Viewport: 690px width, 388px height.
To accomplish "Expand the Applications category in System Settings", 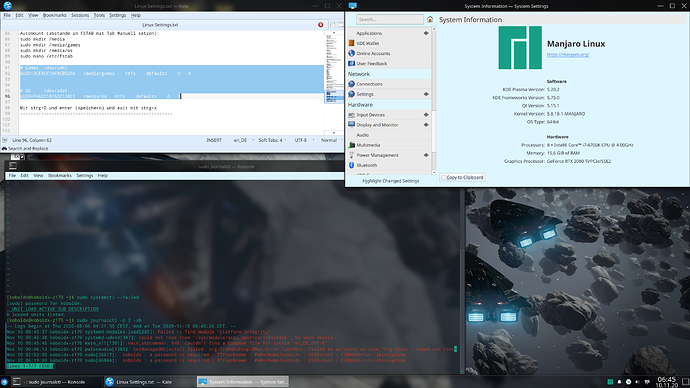I will pos(426,33).
